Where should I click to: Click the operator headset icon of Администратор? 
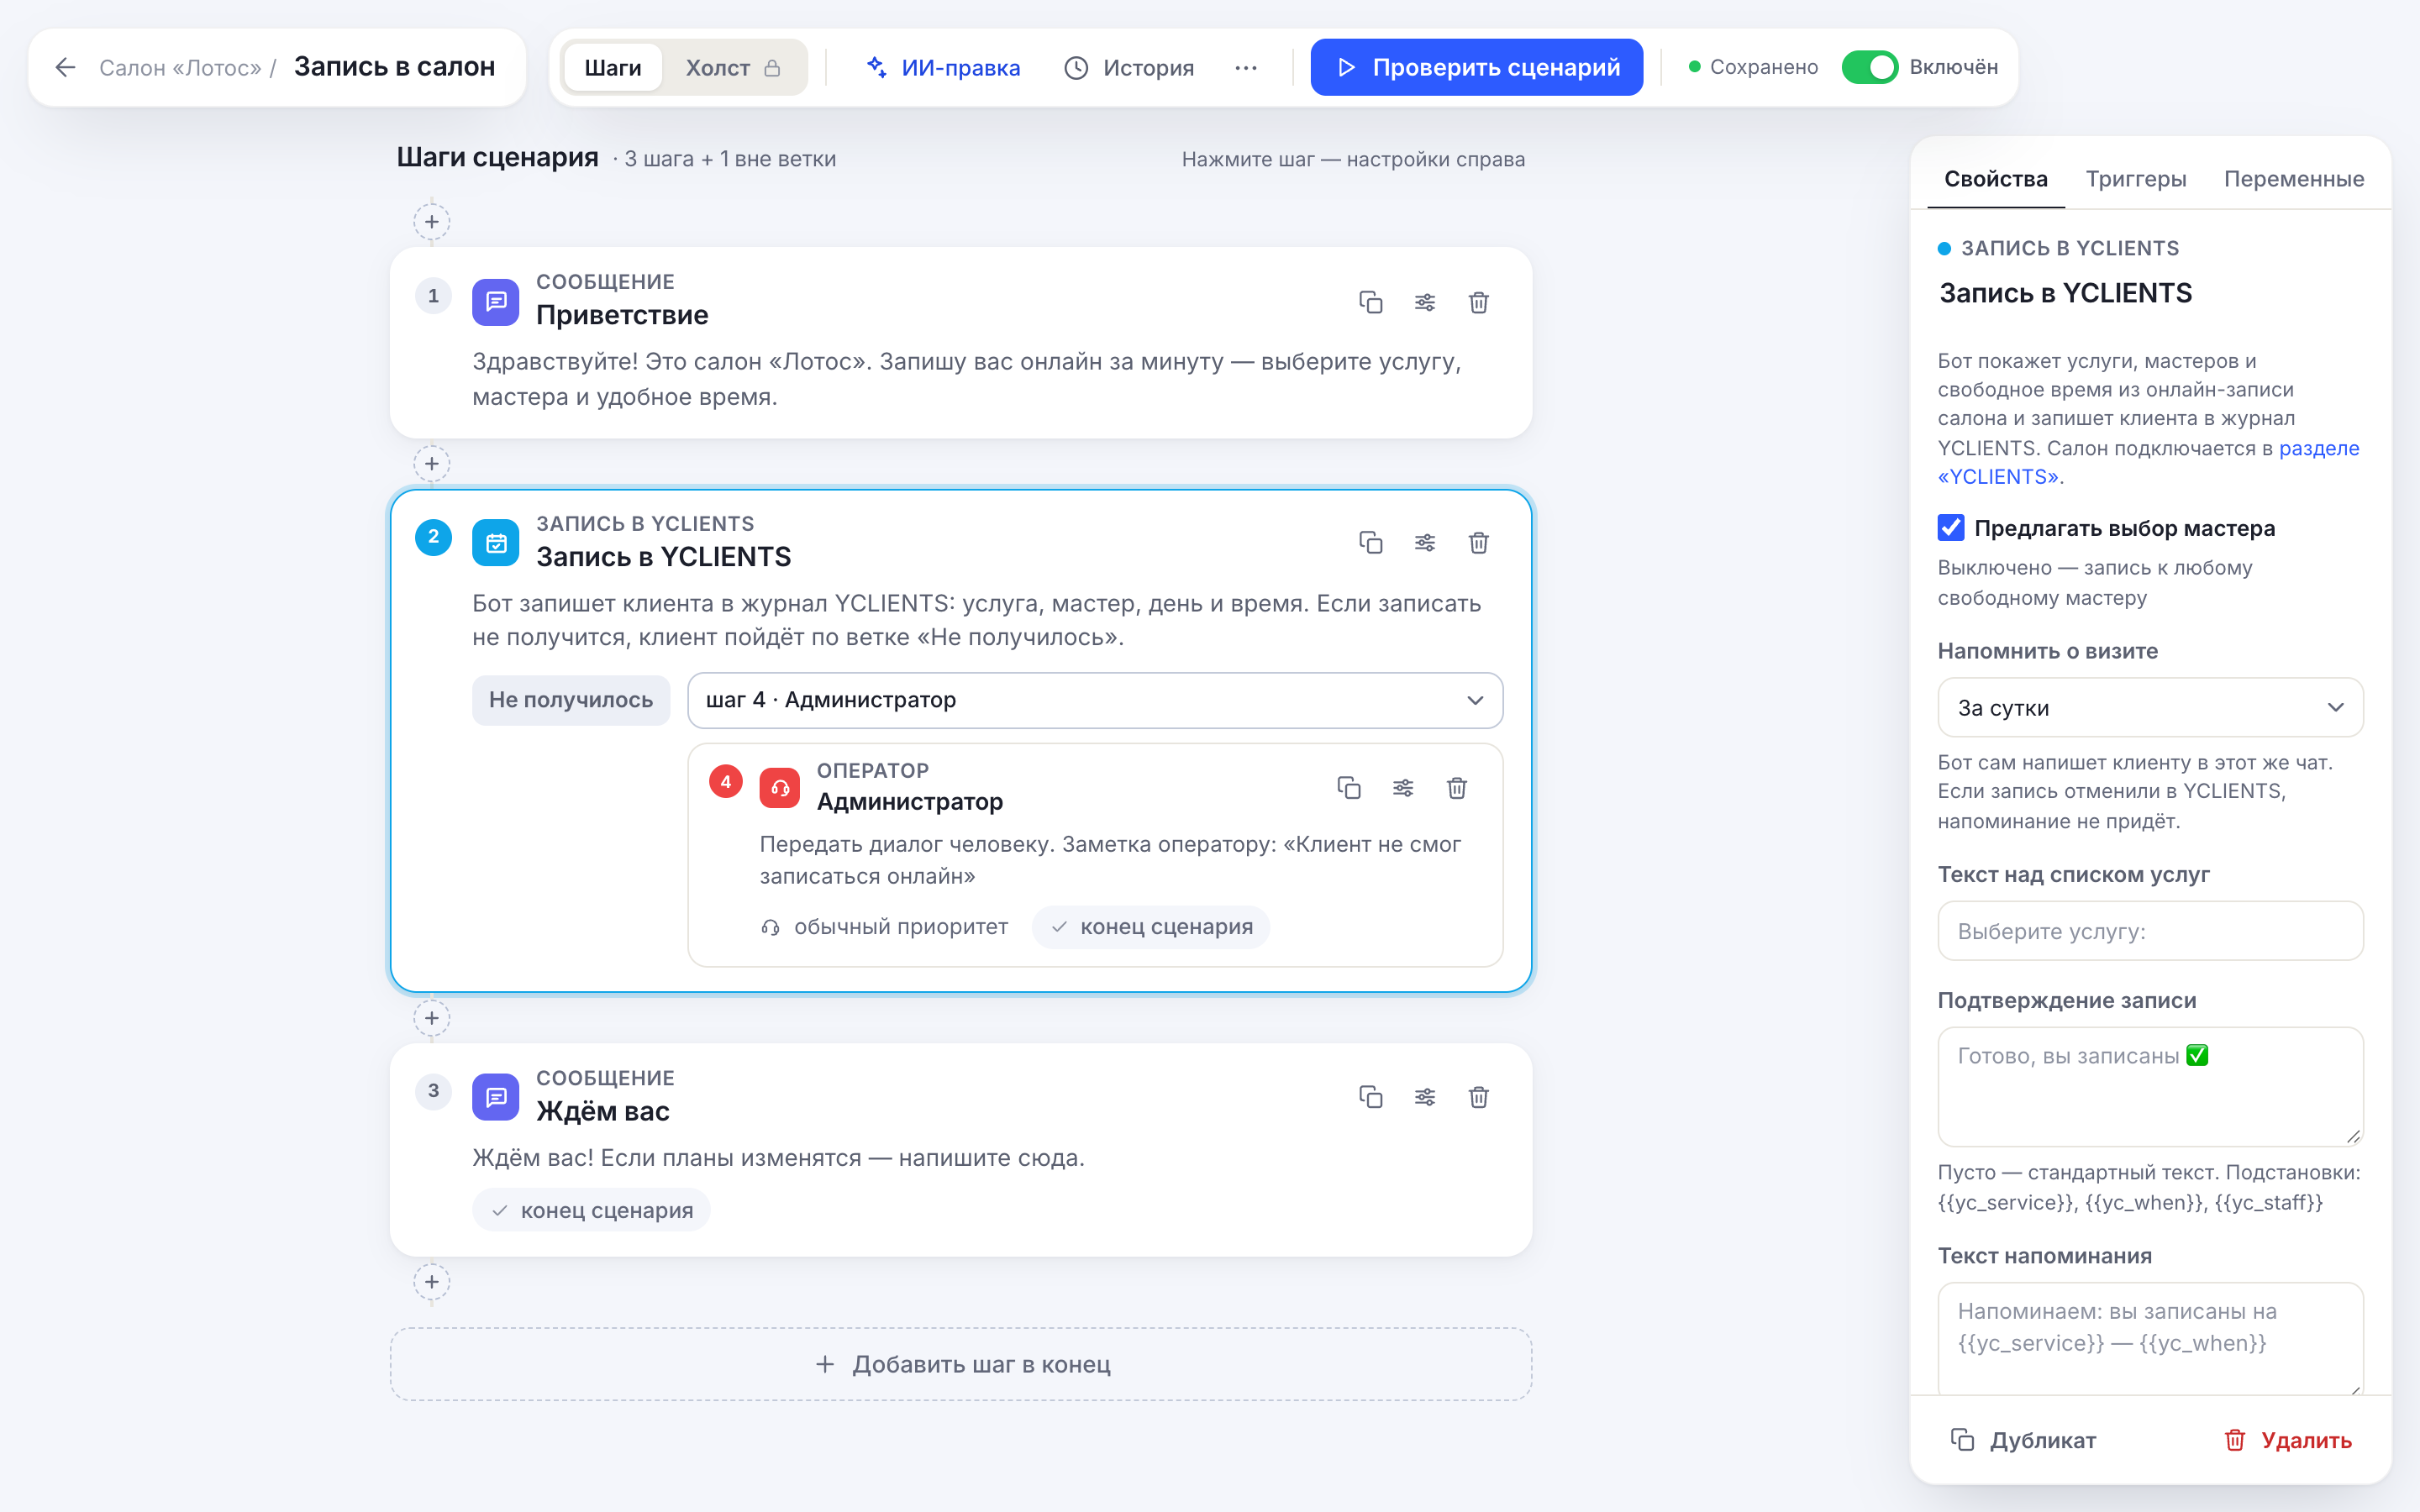tap(780, 788)
